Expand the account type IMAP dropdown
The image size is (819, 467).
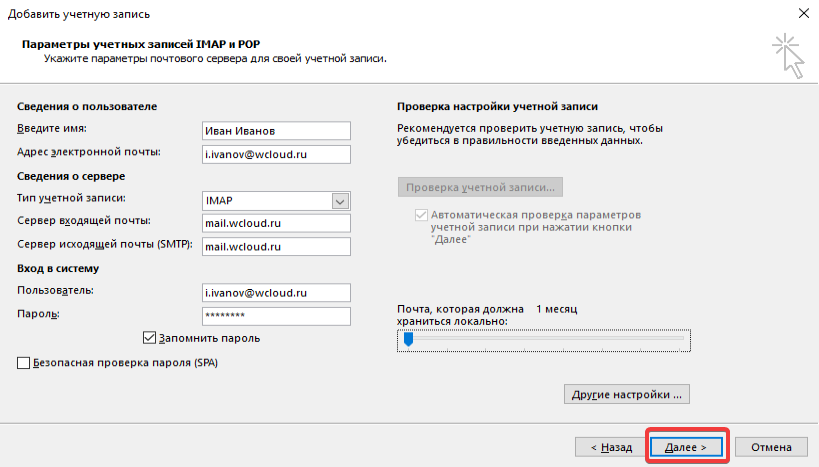339,200
